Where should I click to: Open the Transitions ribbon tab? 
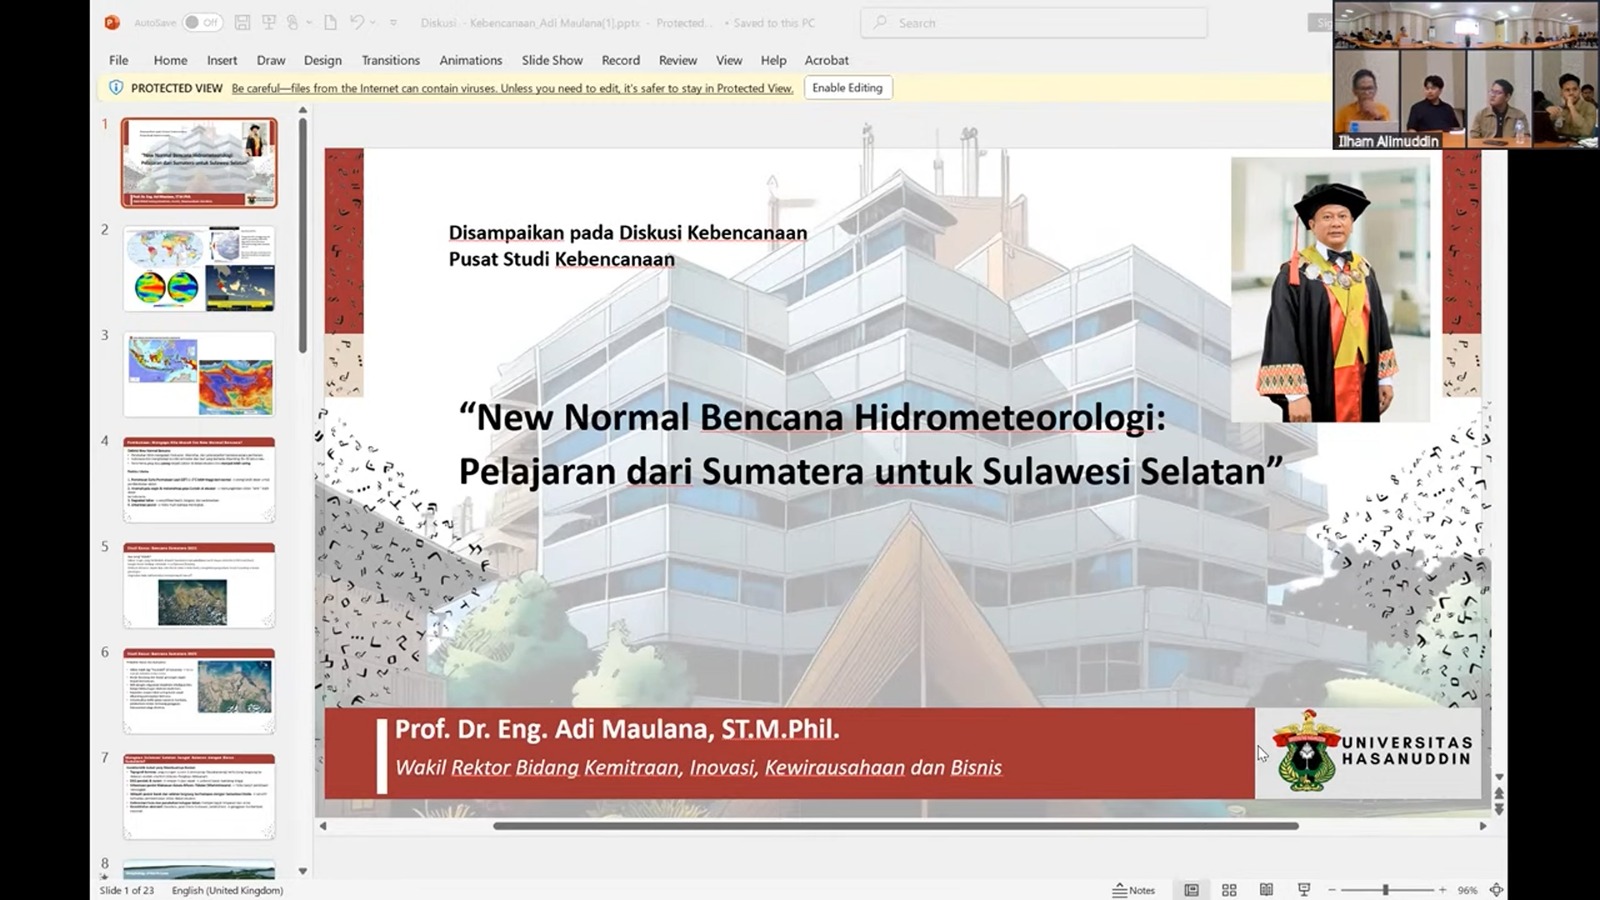point(390,60)
